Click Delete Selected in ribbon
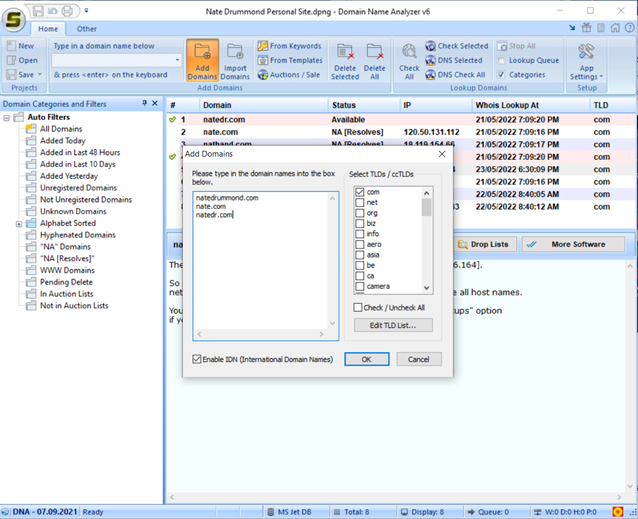Screen dimensions: 638x519 [345, 60]
